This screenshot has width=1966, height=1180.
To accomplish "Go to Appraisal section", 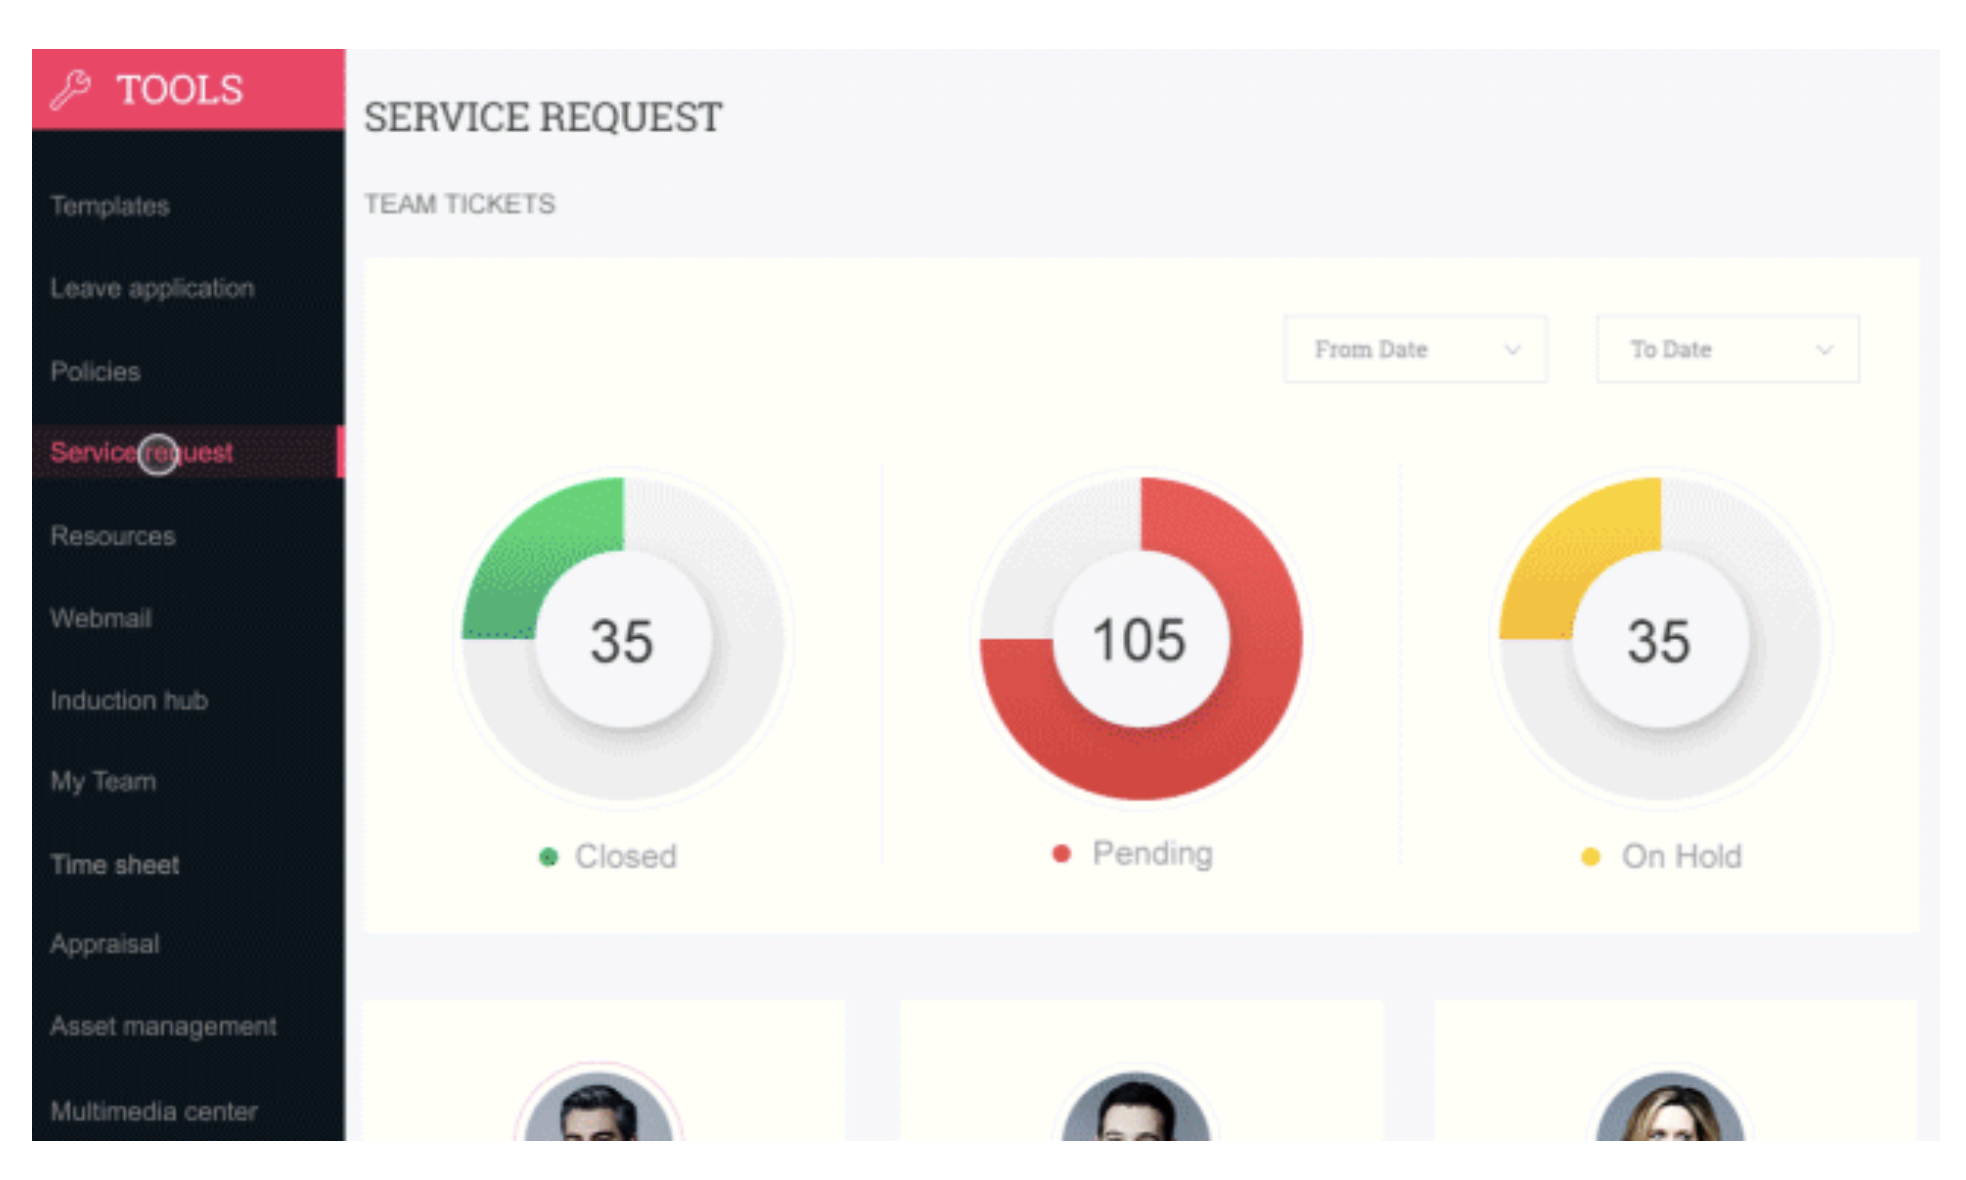I will pyautogui.click(x=104, y=944).
